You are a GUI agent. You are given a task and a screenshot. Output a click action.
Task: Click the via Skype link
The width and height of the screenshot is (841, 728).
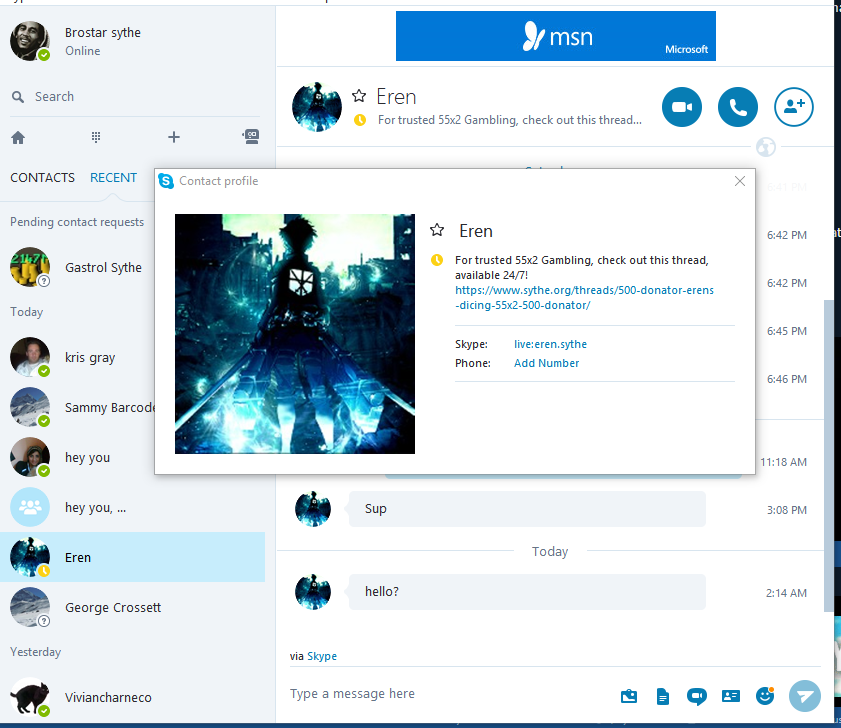322,656
